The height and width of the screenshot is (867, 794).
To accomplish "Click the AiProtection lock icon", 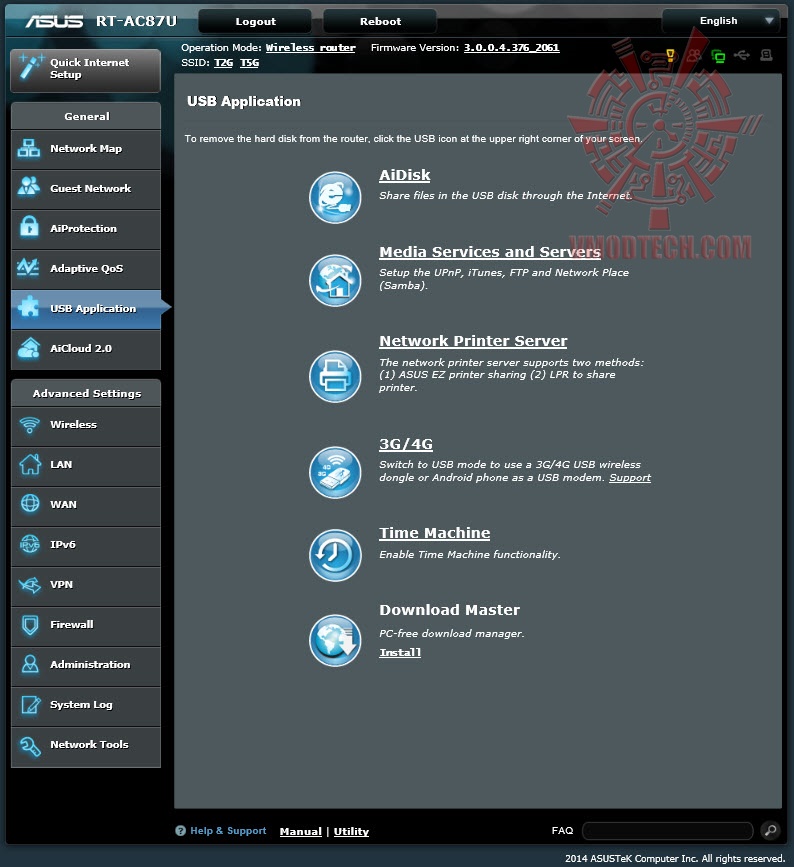I will (29, 227).
